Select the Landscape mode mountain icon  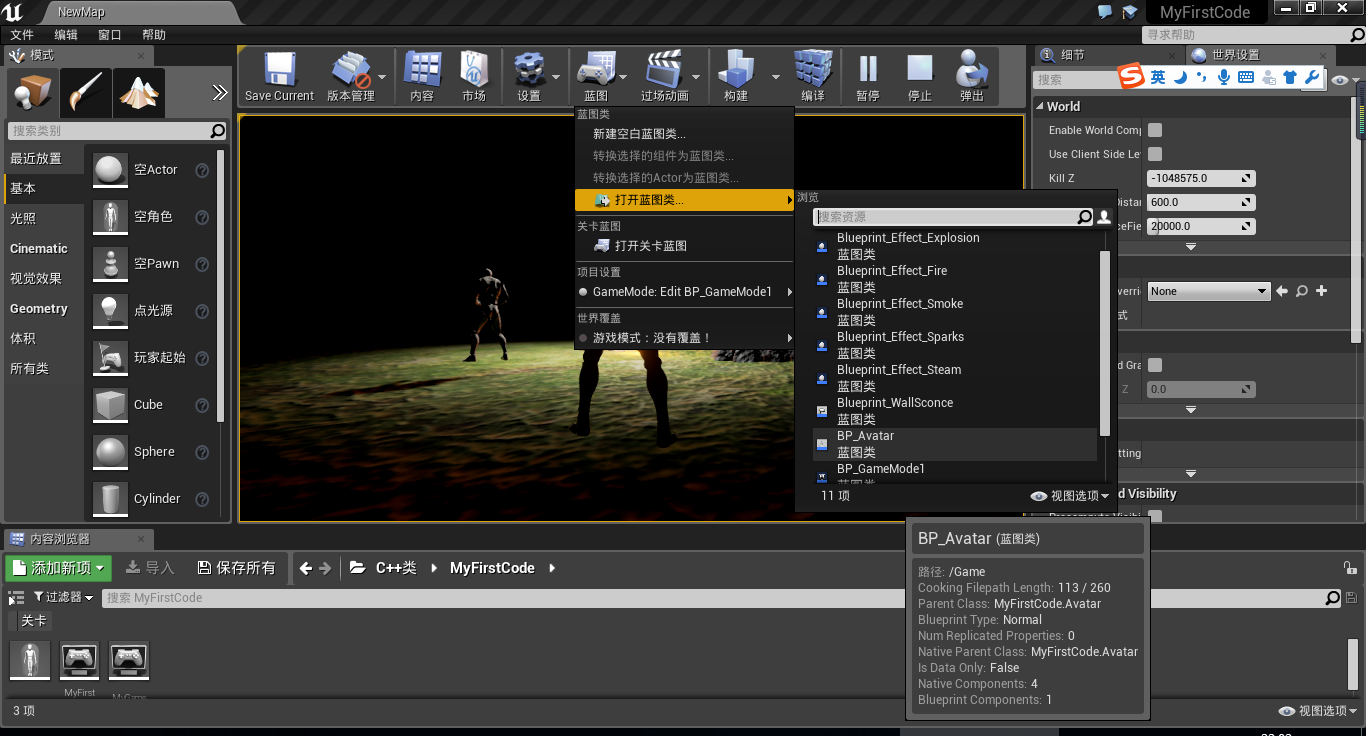pyautogui.click(x=139, y=93)
